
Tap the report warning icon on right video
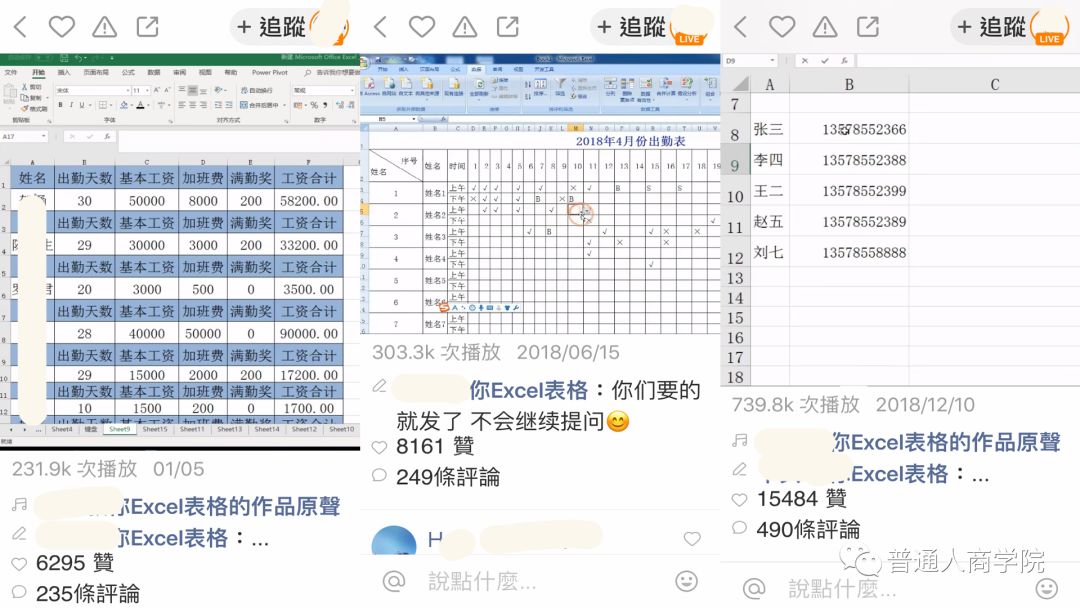(x=825, y=28)
